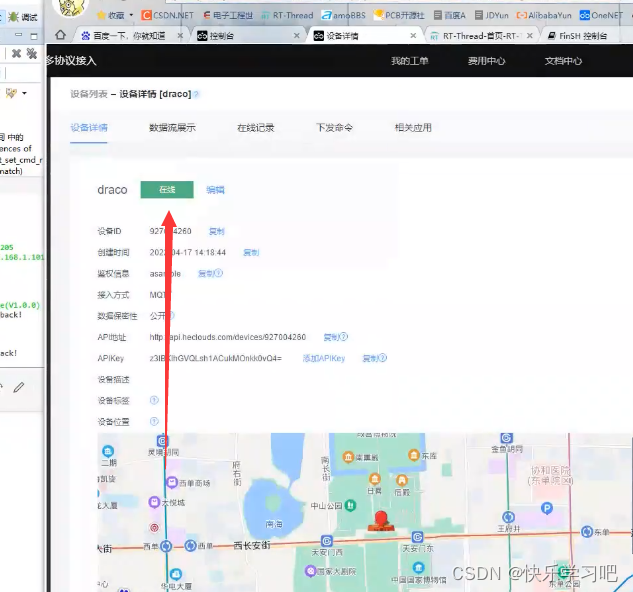Copy the 鉴权信息 value
The image size is (633, 592).
pyautogui.click(x=205, y=274)
